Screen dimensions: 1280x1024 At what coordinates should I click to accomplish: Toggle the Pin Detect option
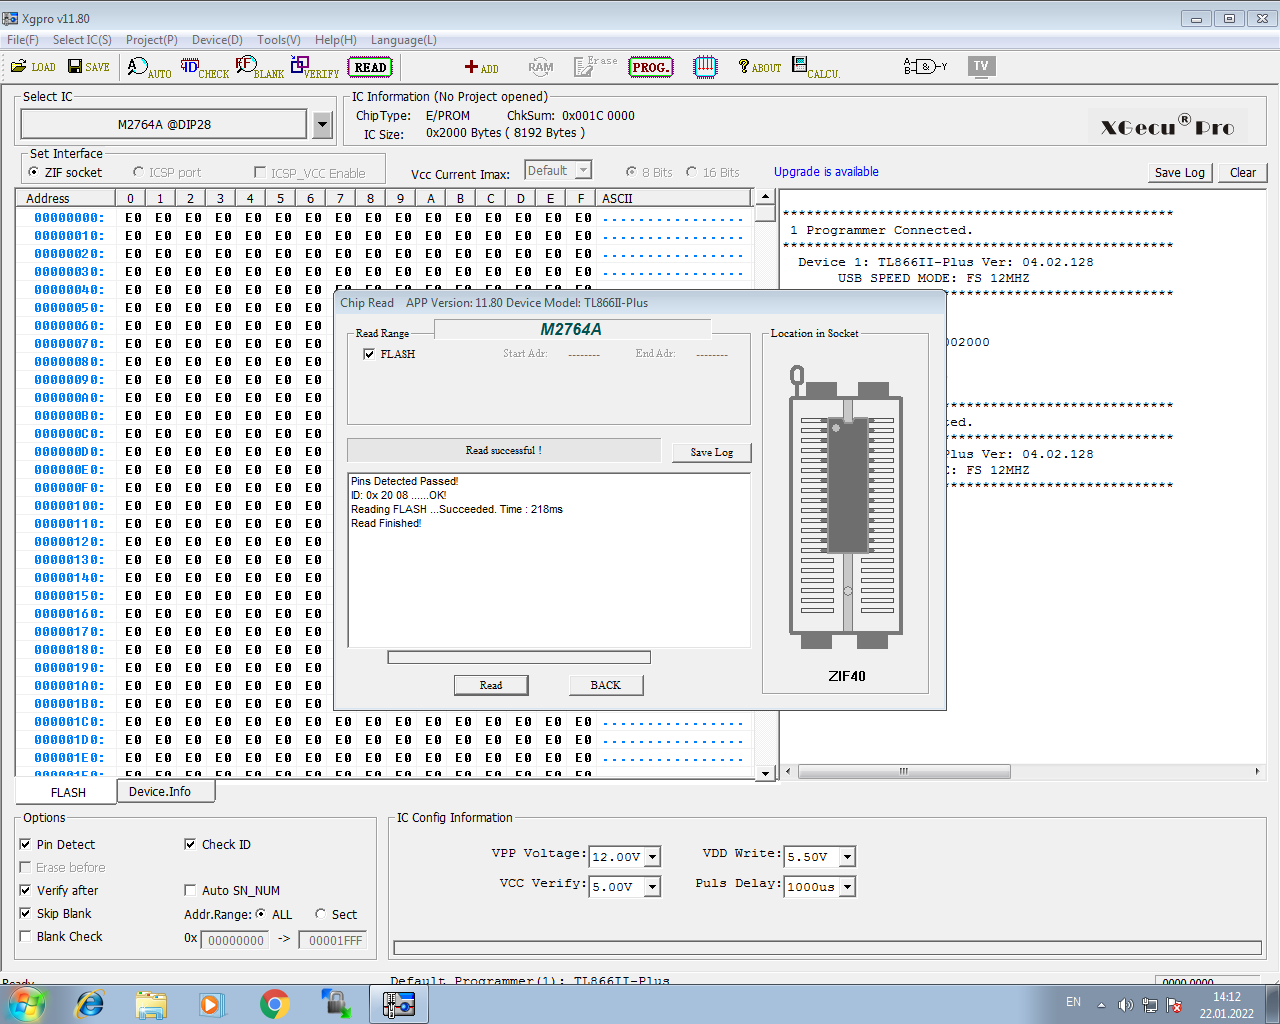pos(25,844)
